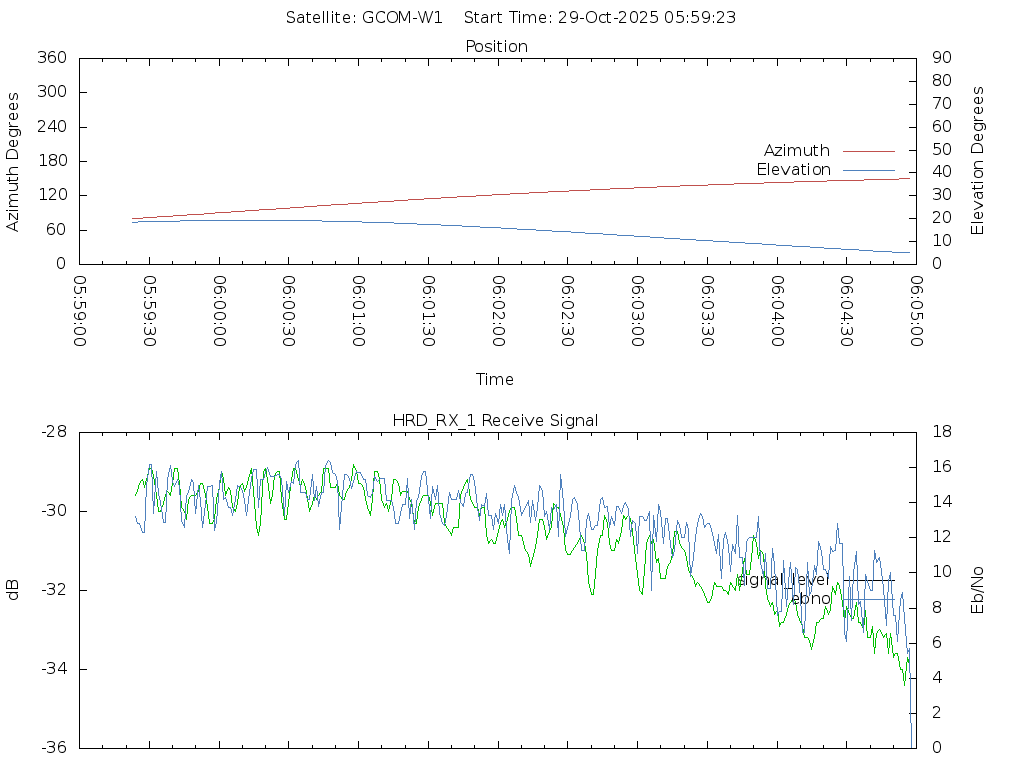Viewport: 1024px width, 768px height.
Task: Select the Satellite: GCOM-W1 header text
Action: pos(363,17)
